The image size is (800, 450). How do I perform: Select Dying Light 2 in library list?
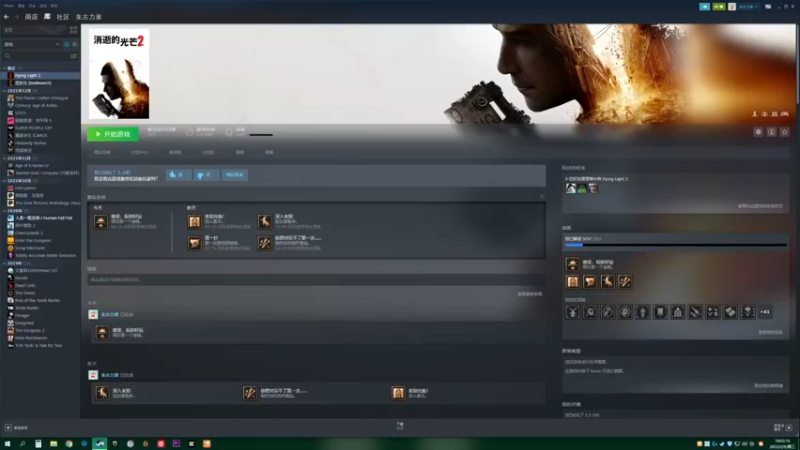(x=40, y=76)
